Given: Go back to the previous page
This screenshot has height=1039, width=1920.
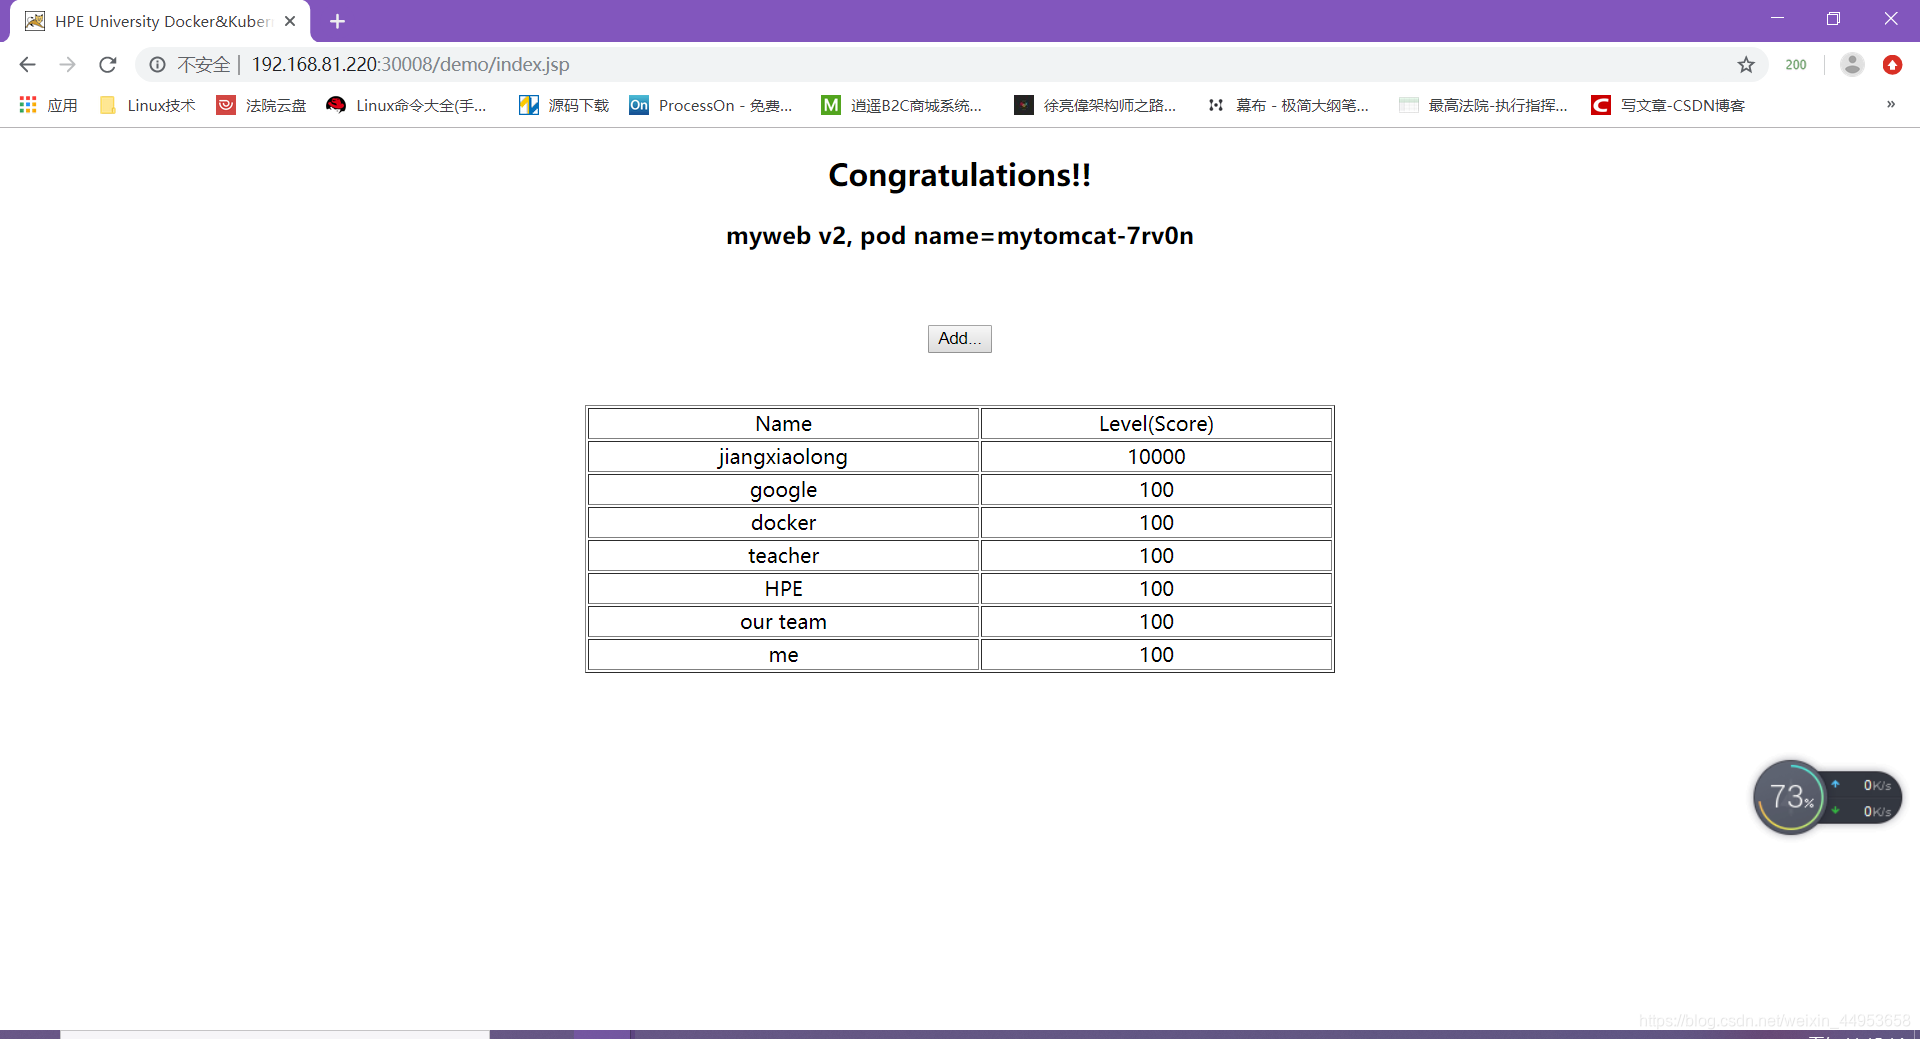Looking at the screenshot, I should [27, 65].
